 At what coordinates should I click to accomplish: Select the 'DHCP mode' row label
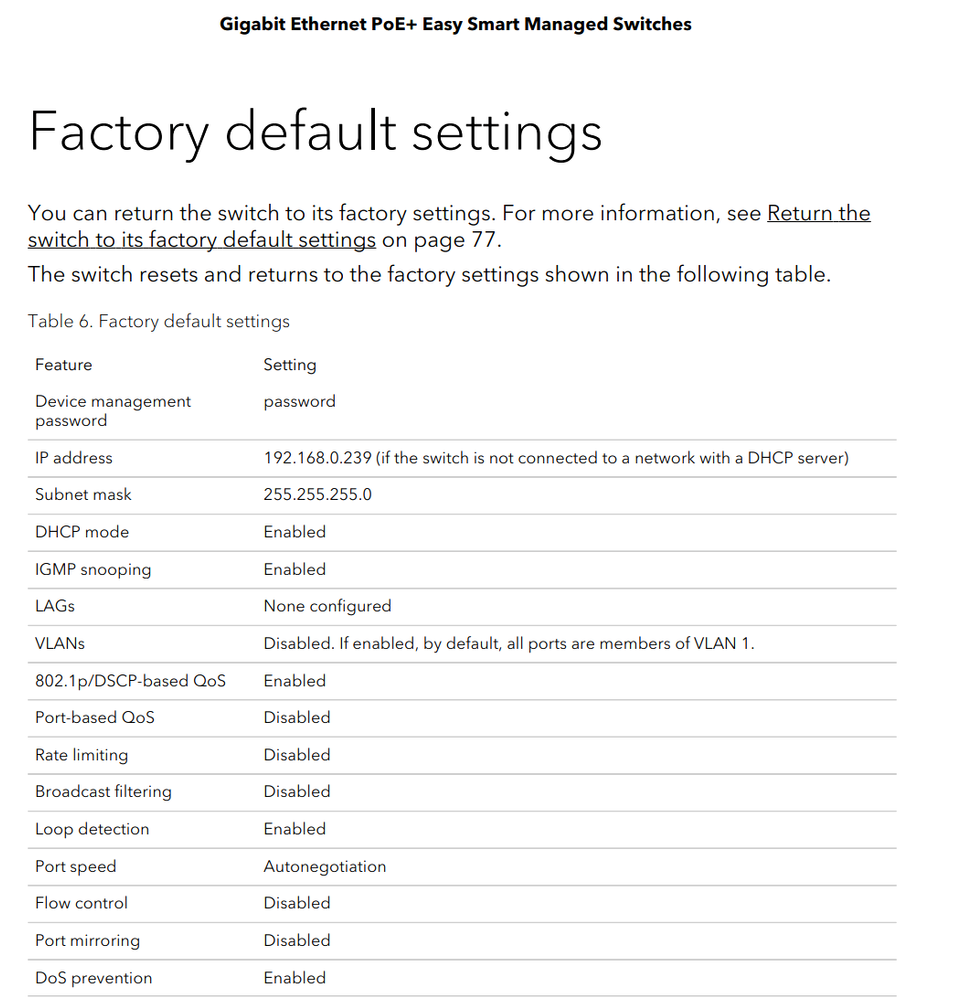[x=82, y=532]
